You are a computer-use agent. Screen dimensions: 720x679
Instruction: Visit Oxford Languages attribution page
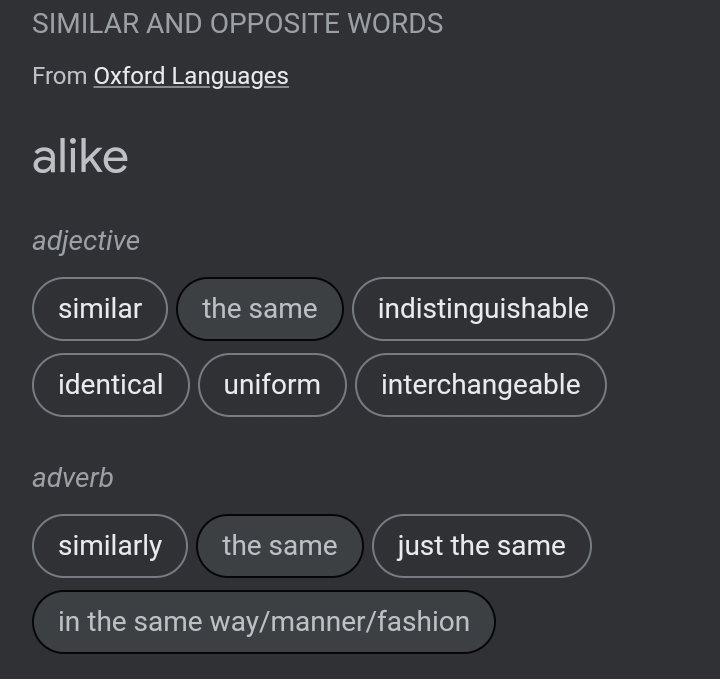pos(191,76)
